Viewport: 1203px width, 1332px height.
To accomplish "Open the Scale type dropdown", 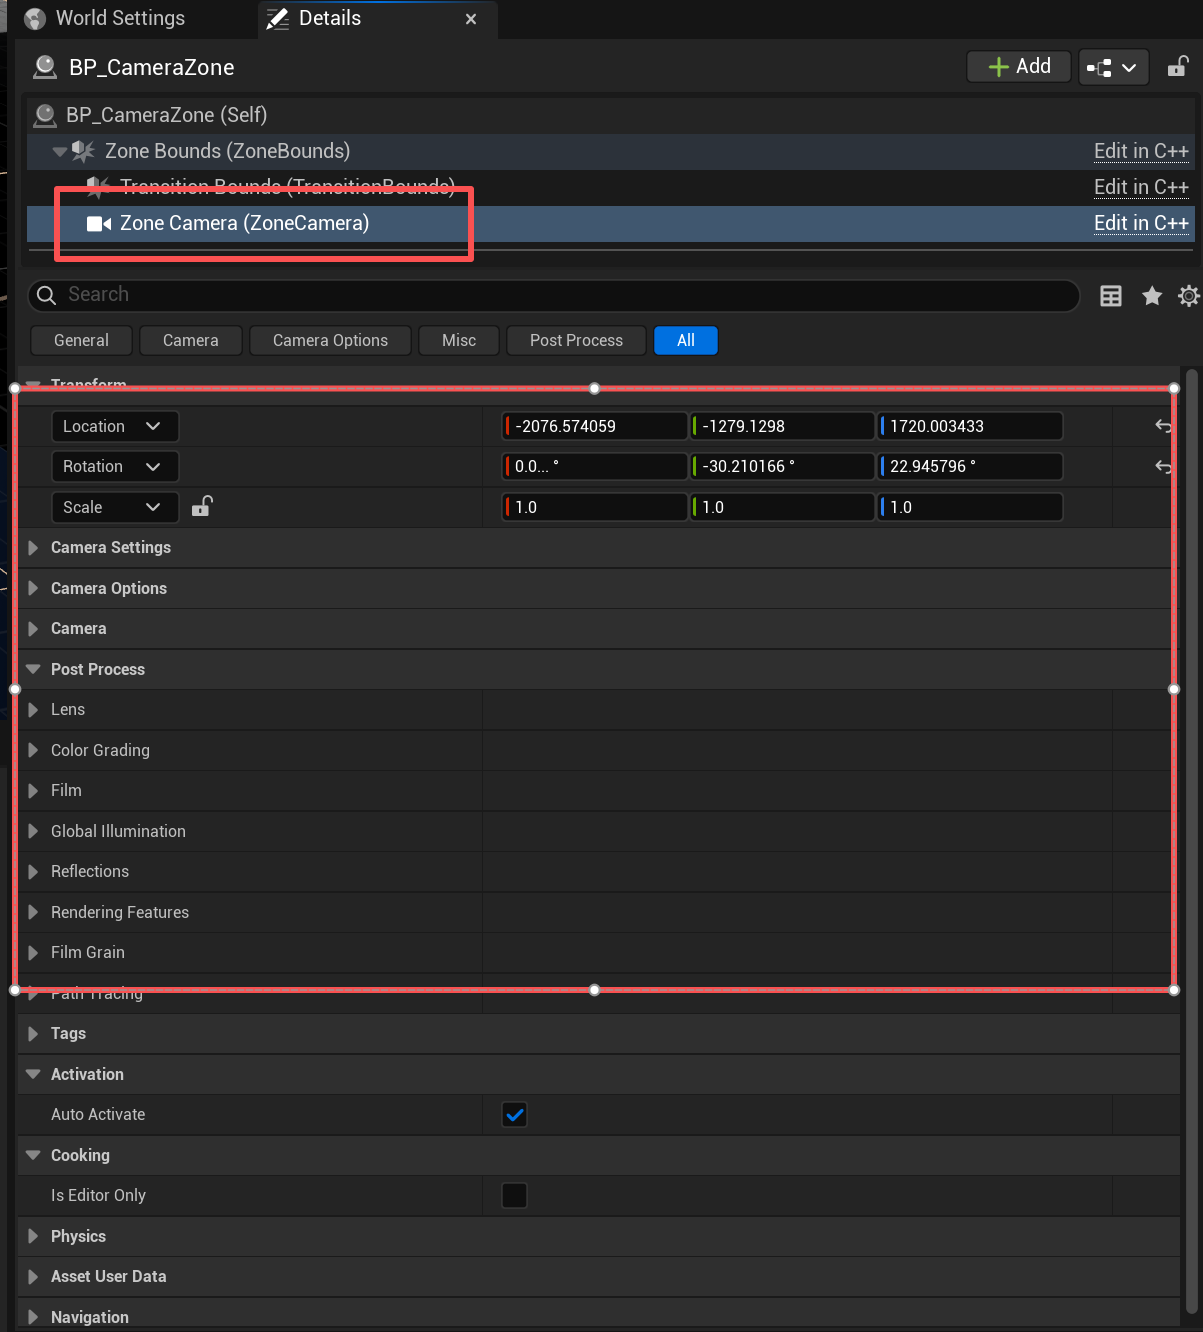I will pyautogui.click(x=114, y=507).
